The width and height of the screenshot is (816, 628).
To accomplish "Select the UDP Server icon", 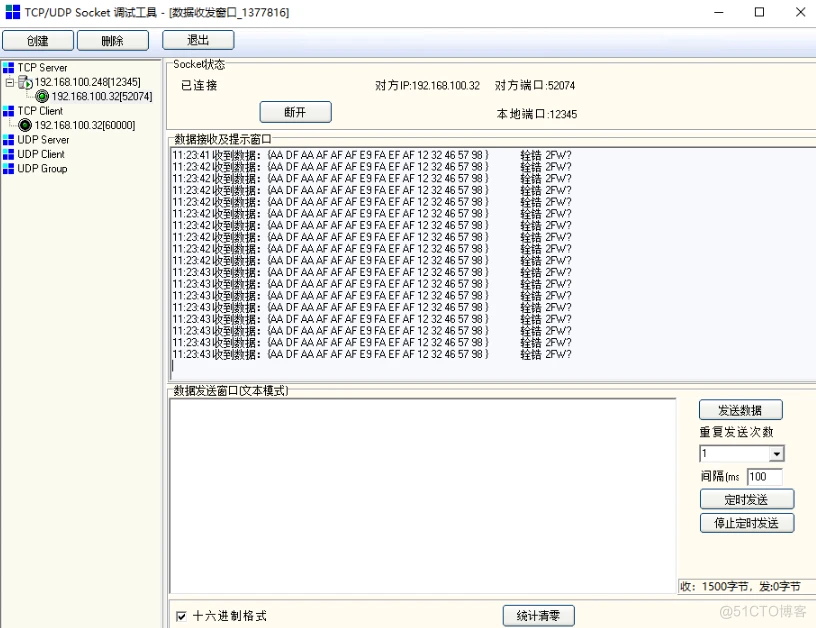I will pos(9,140).
